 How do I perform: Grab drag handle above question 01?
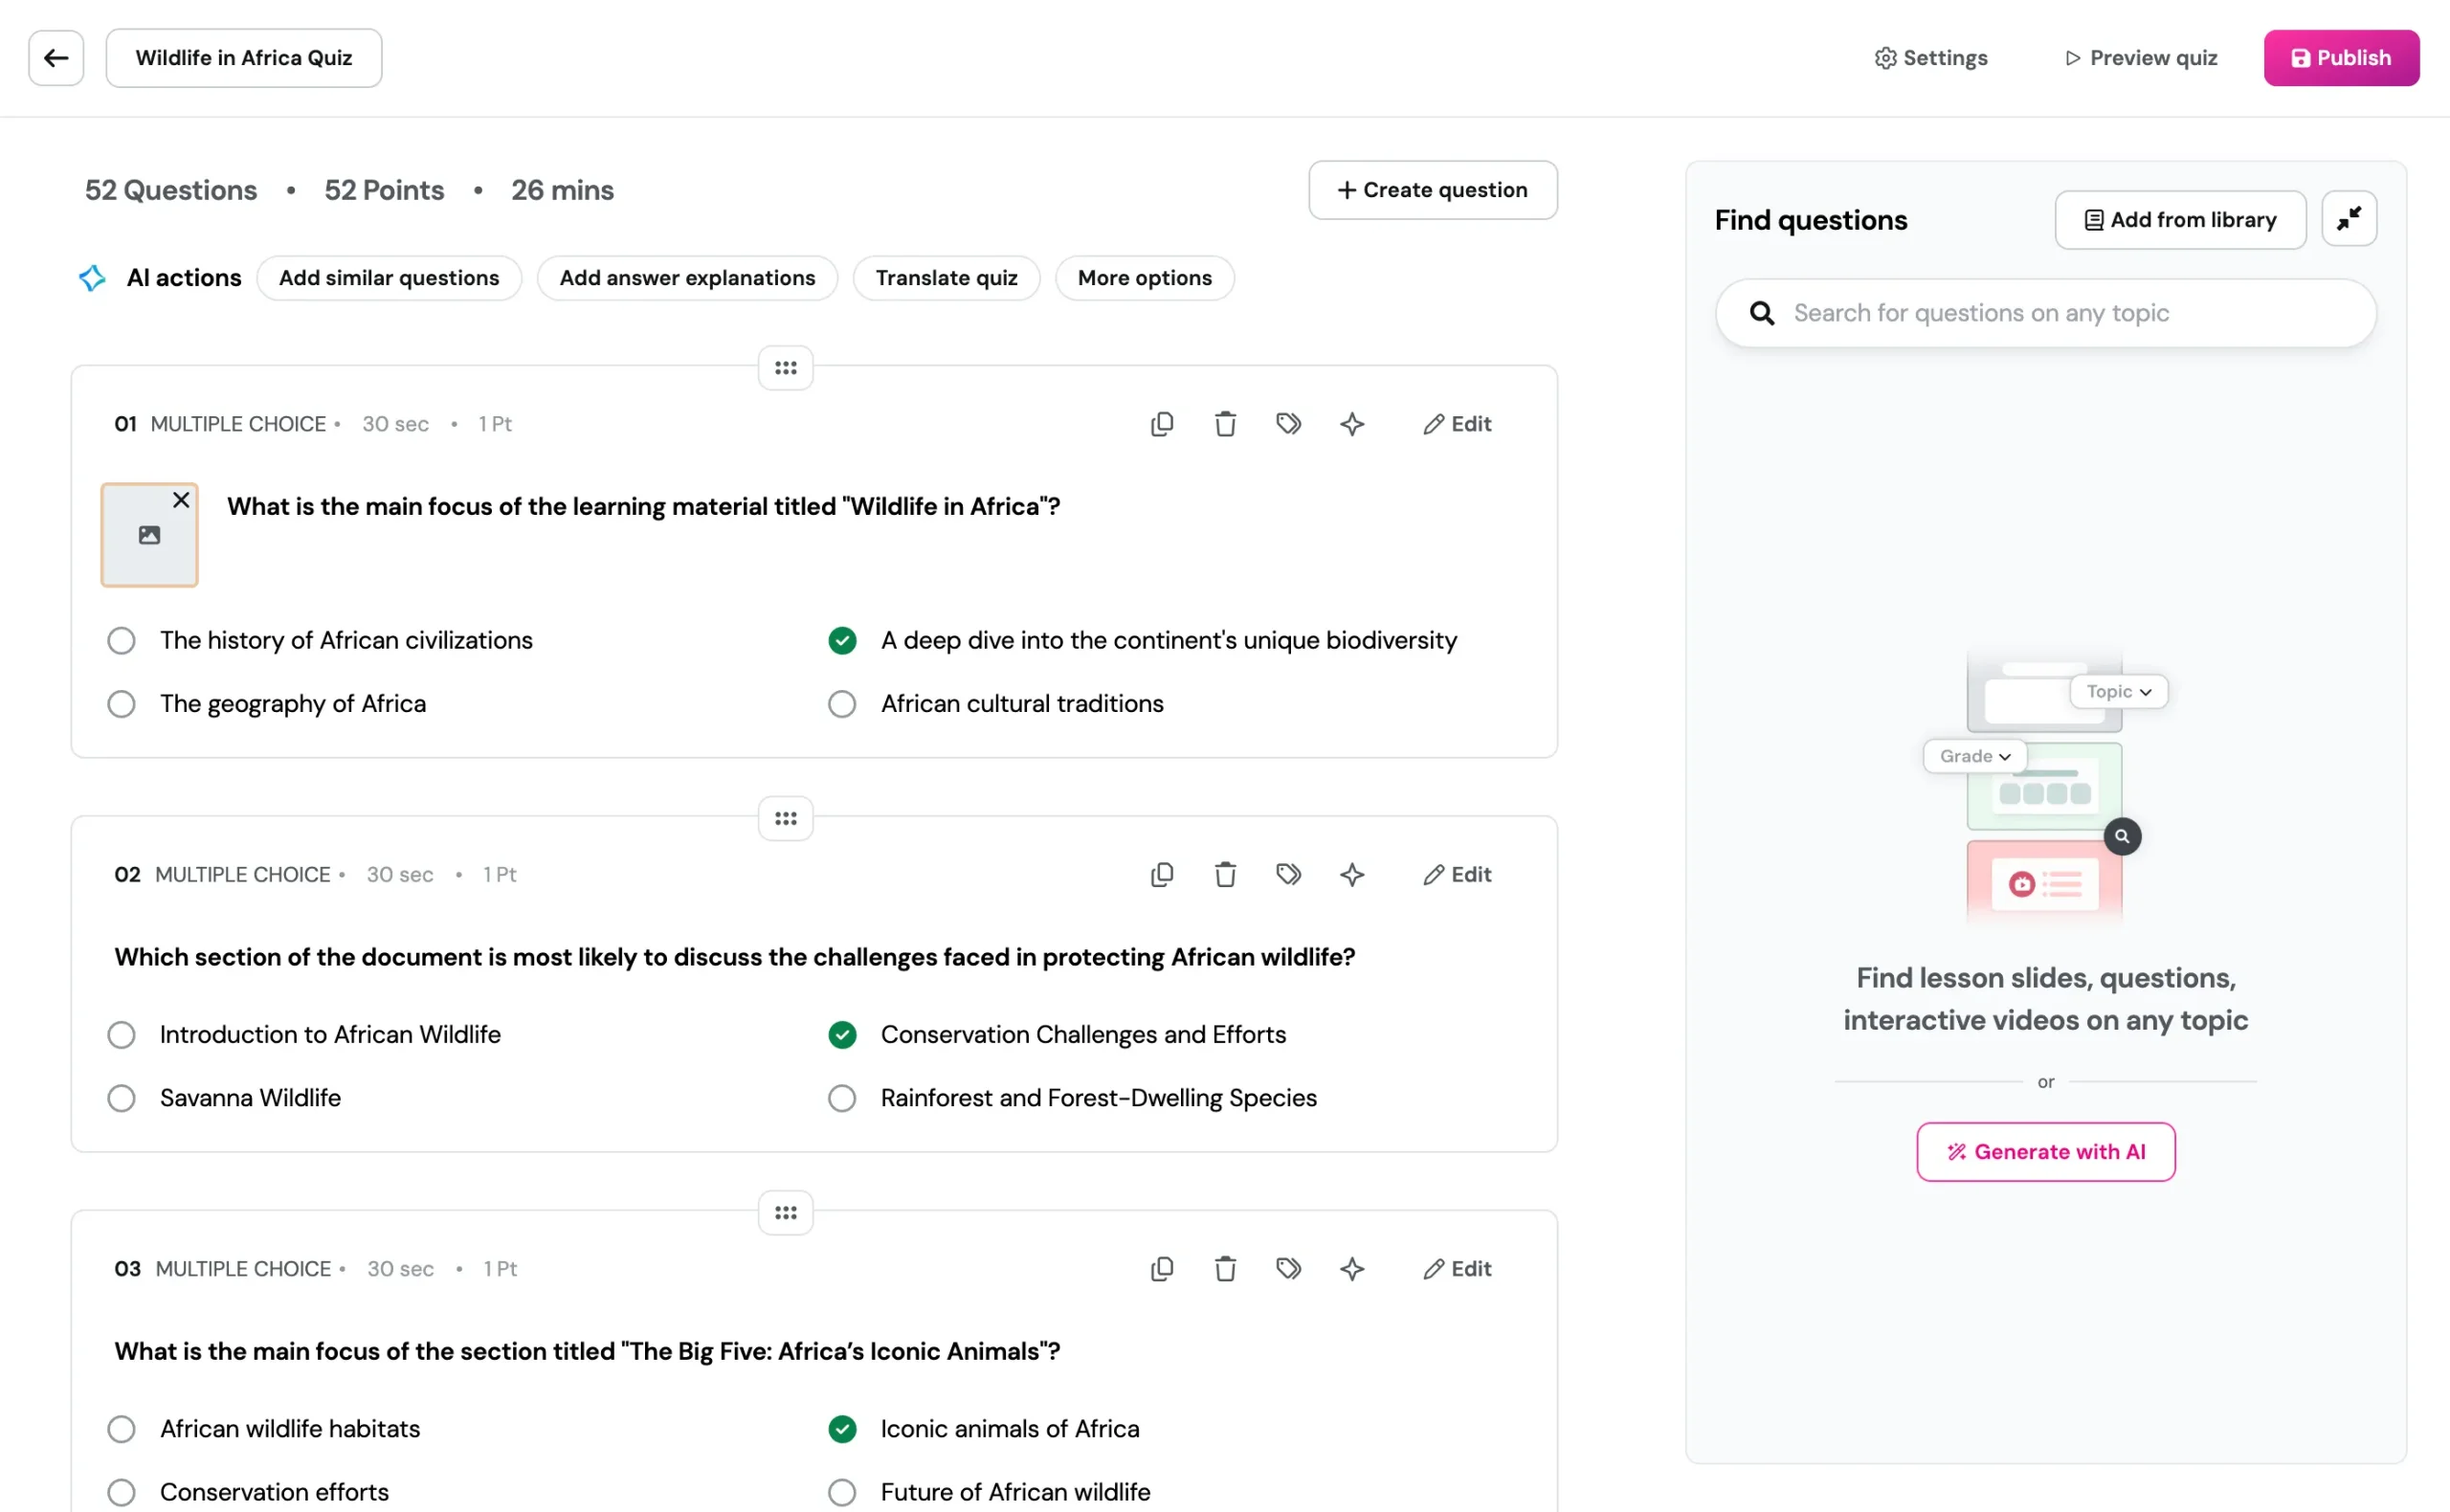click(786, 368)
